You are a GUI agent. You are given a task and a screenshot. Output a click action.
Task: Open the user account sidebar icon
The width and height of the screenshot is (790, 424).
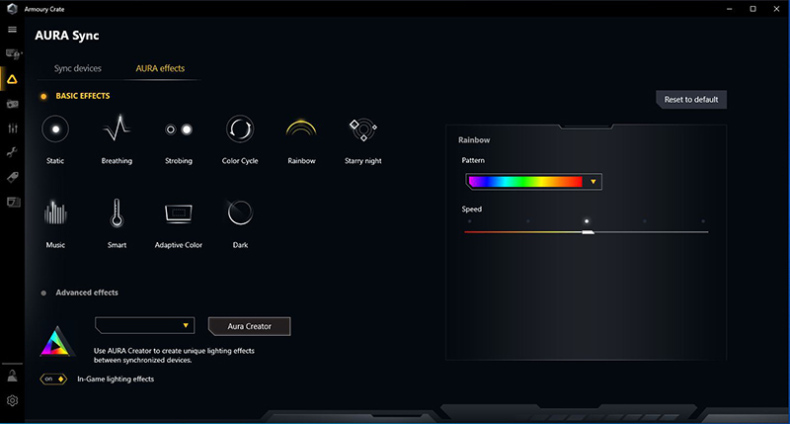(x=13, y=375)
